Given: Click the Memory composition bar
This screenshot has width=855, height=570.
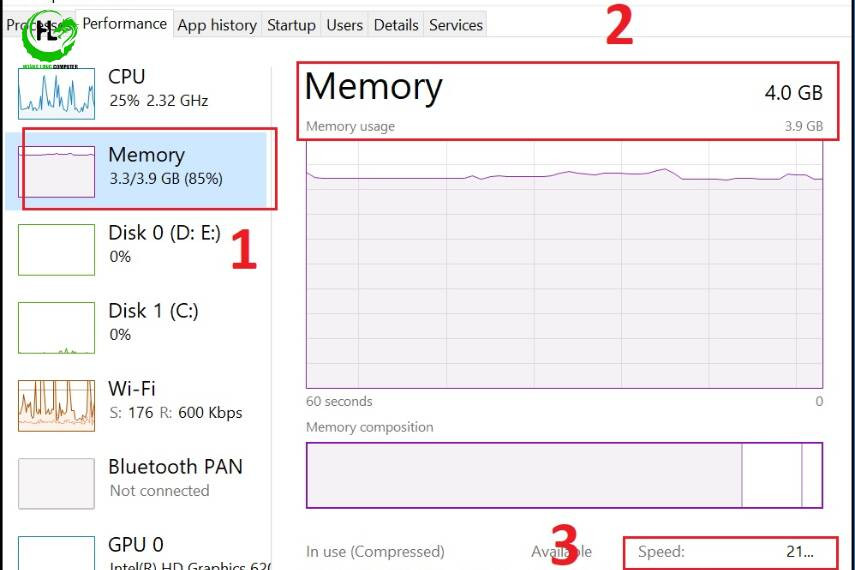Looking at the screenshot, I should click(x=564, y=475).
